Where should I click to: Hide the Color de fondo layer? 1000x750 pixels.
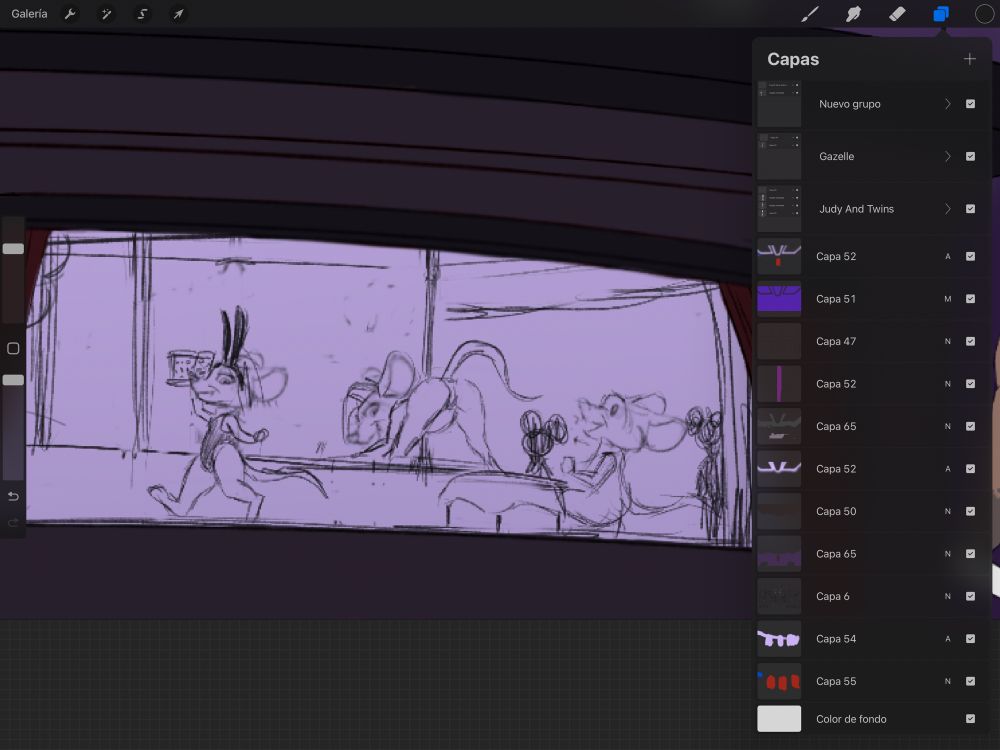[970, 719]
